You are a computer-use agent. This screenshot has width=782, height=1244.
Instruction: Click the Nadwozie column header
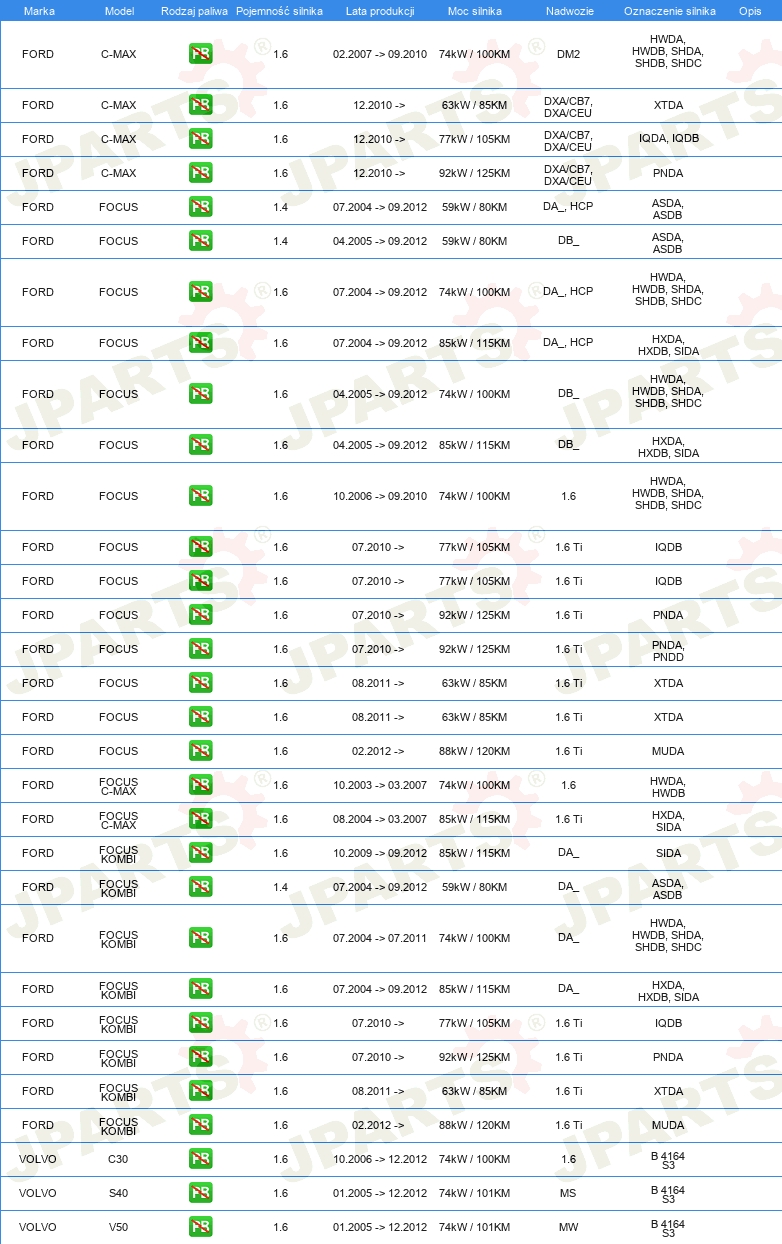[568, 10]
